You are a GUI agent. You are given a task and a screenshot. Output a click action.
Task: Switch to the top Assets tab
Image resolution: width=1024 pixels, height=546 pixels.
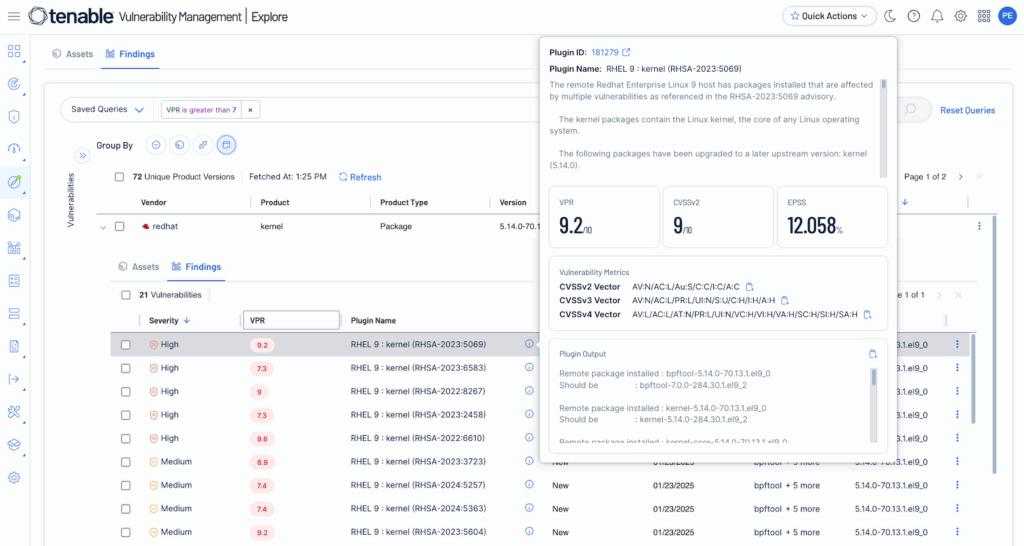click(73, 54)
